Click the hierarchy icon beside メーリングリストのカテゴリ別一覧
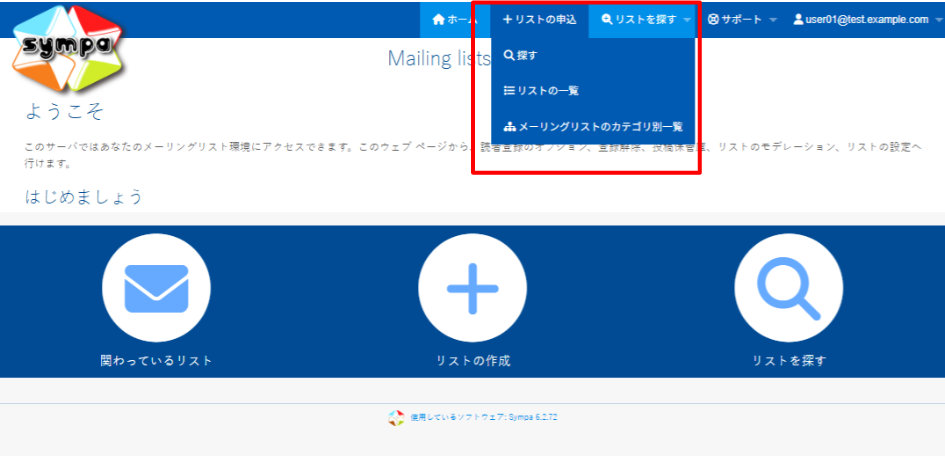 pos(509,127)
